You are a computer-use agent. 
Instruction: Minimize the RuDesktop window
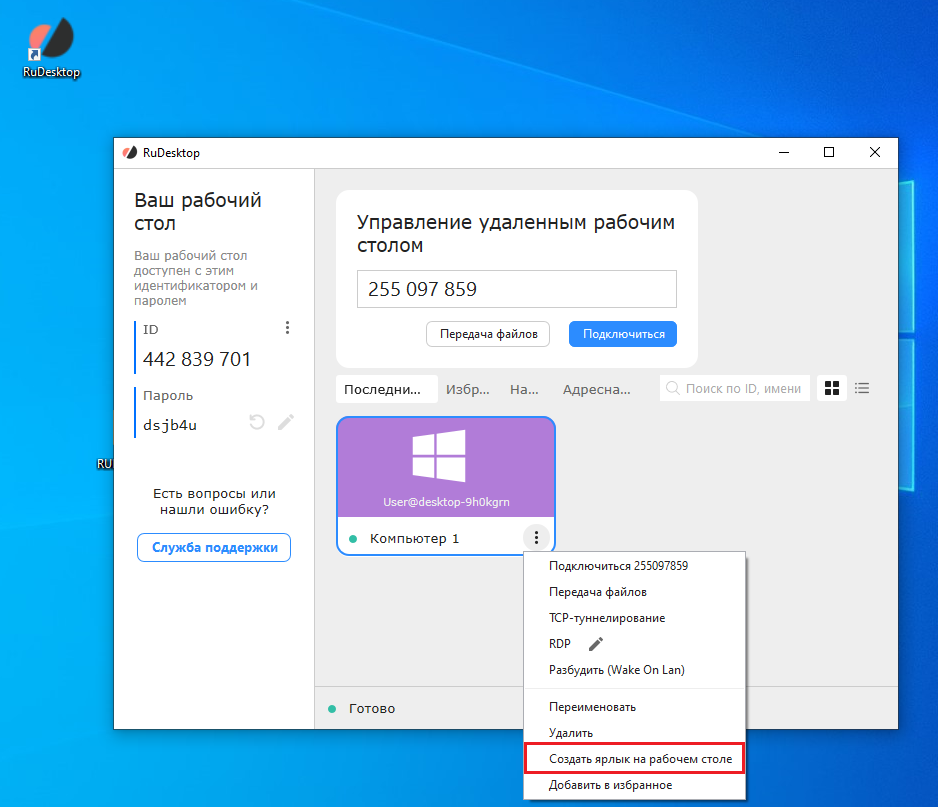click(x=784, y=153)
